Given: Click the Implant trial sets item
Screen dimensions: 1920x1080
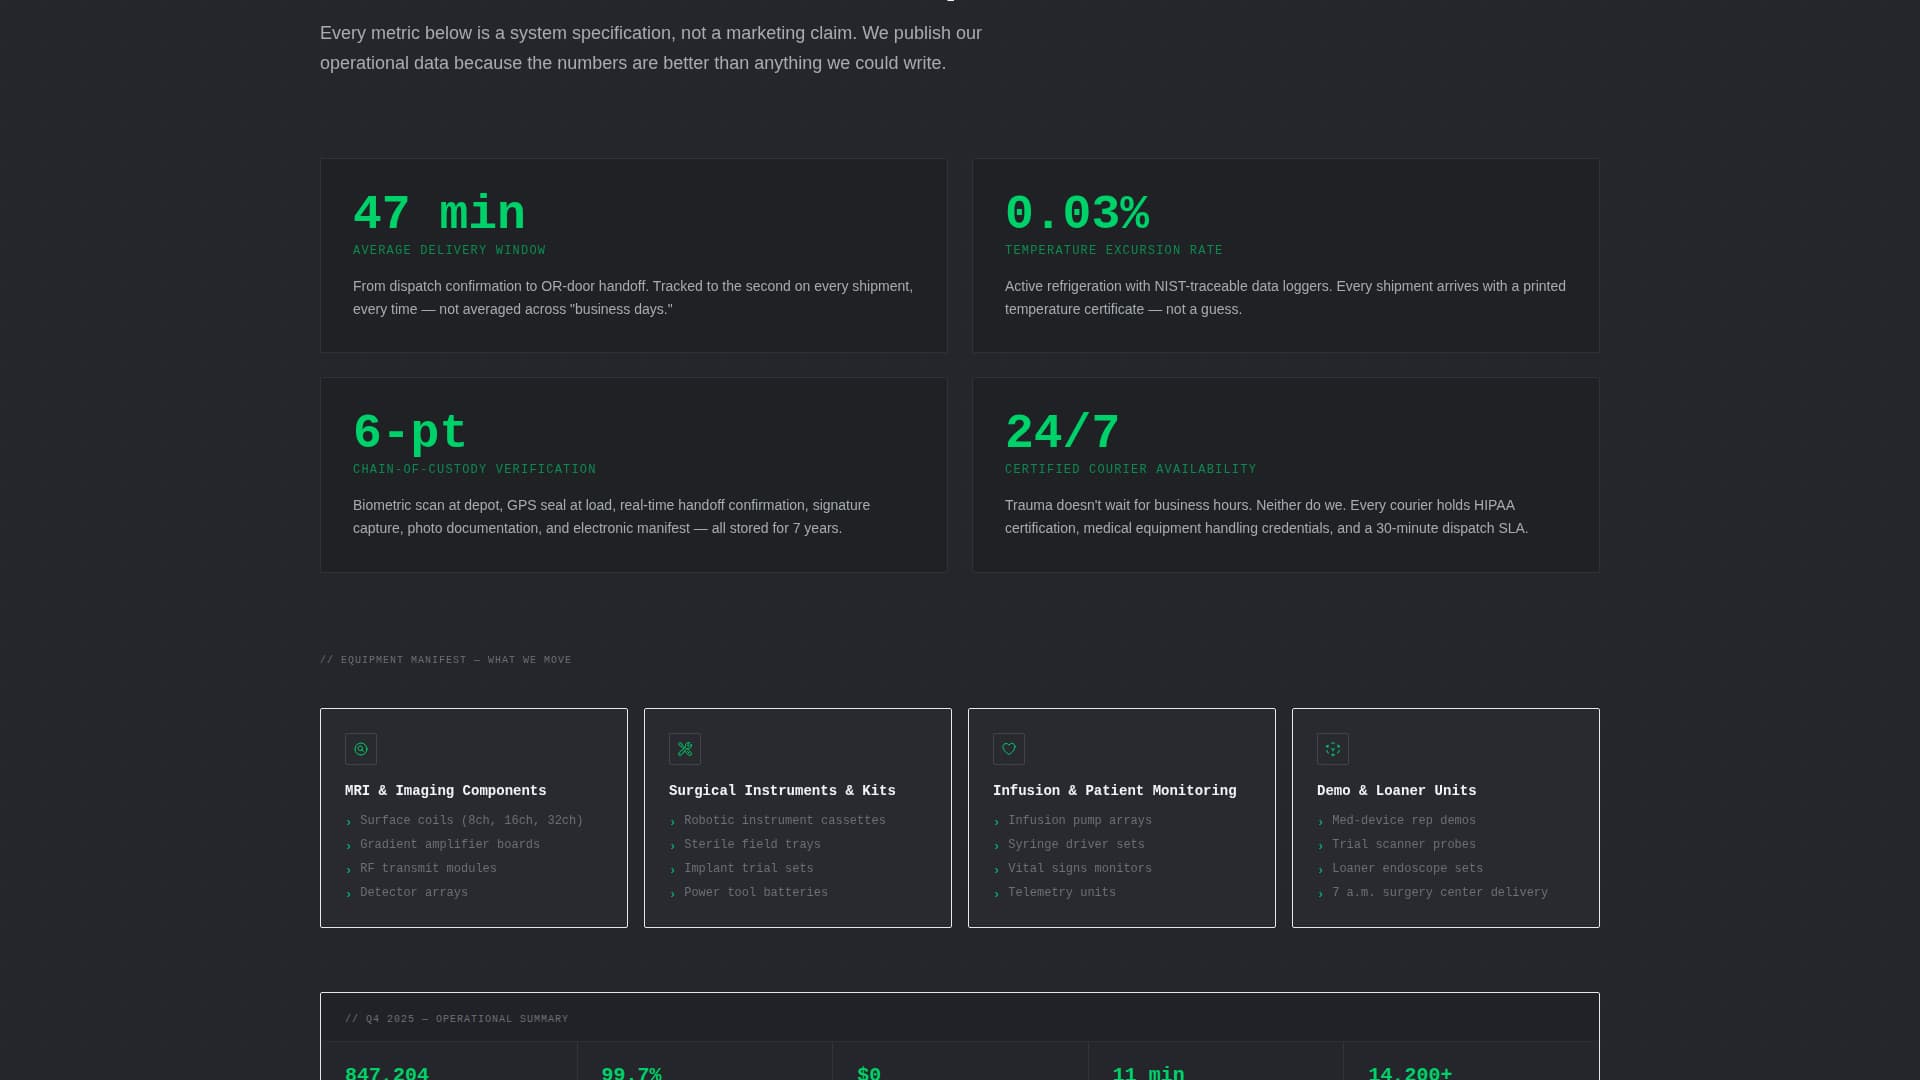Looking at the screenshot, I should [x=749, y=869].
